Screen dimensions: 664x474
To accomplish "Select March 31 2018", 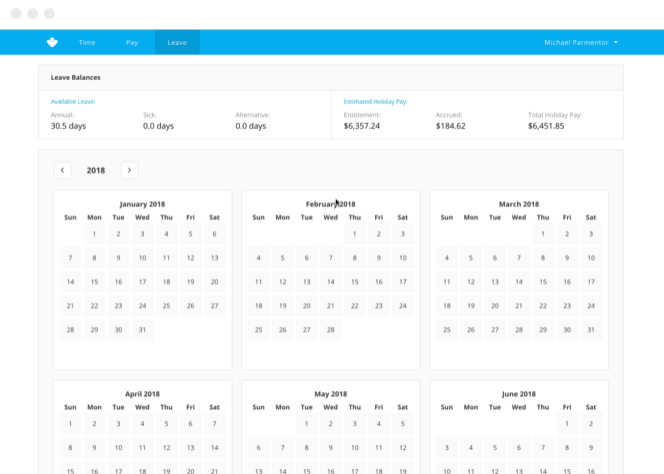I will (x=591, y=330).
